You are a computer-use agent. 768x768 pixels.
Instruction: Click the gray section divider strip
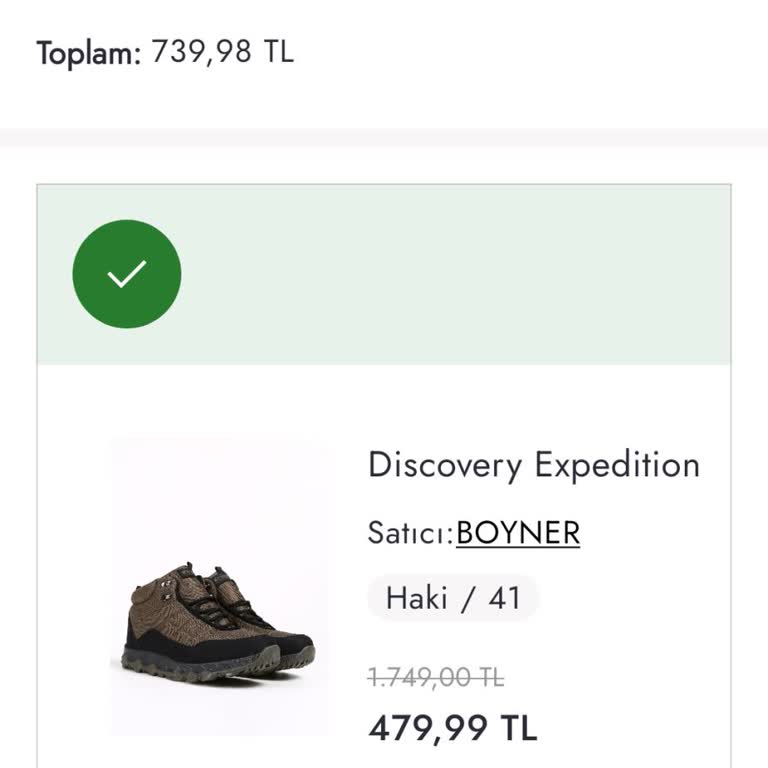click(384, 137)
